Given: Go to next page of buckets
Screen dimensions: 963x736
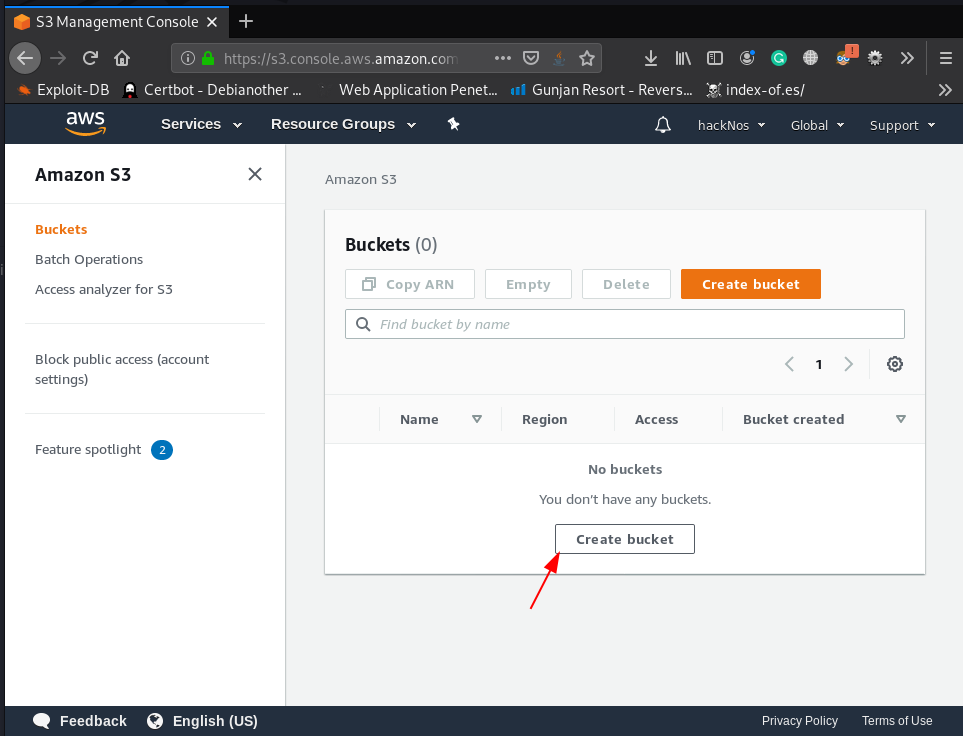Looking at the screenshot, I should pos(849,364).
